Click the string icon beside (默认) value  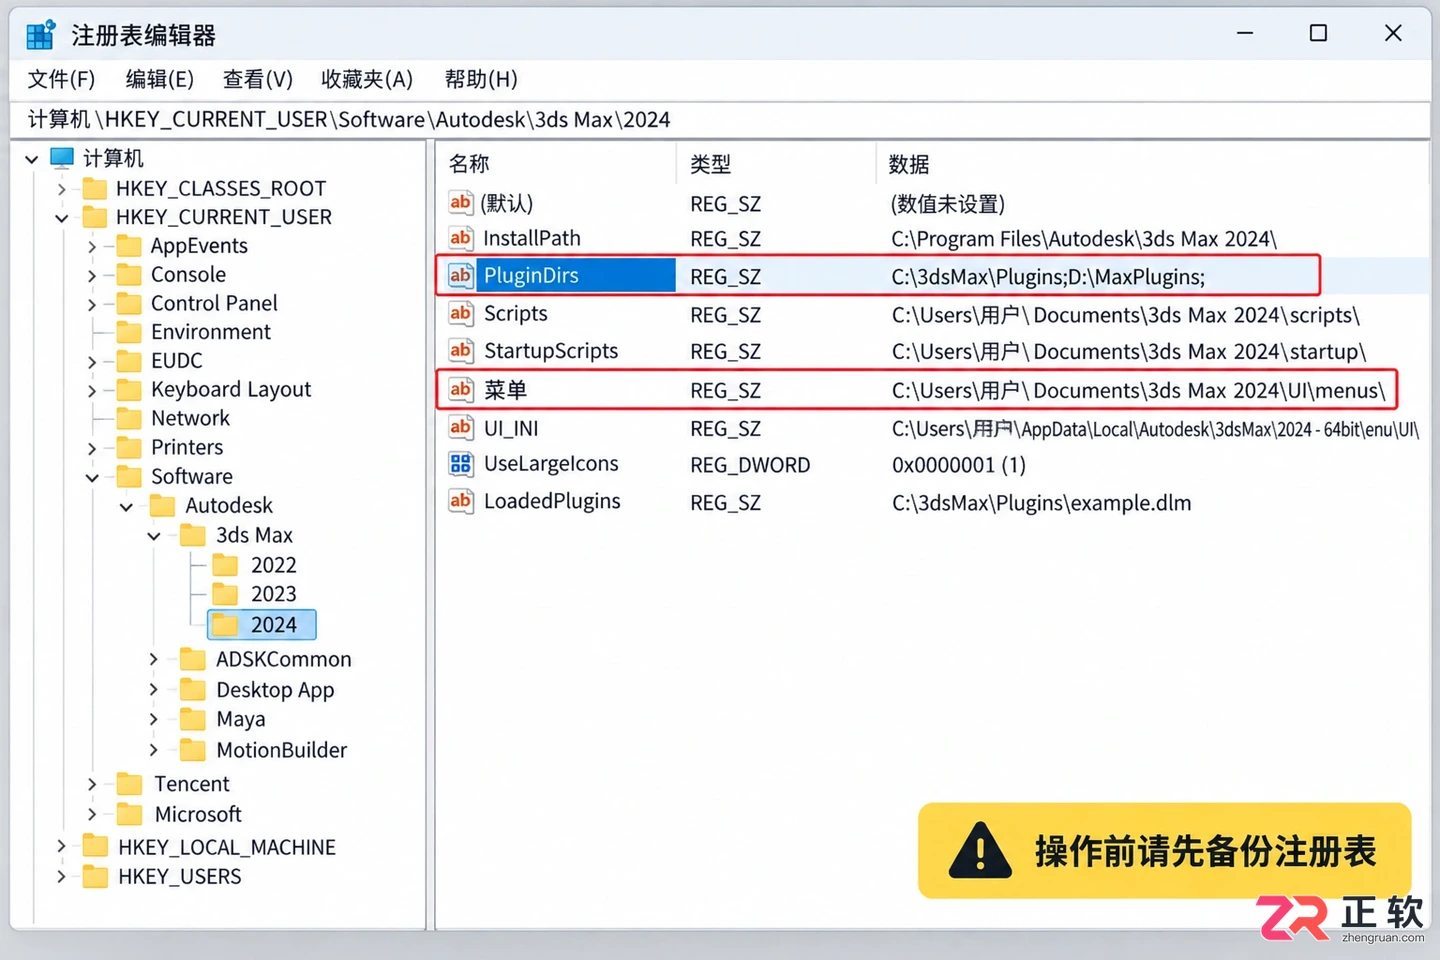[460, 203]
